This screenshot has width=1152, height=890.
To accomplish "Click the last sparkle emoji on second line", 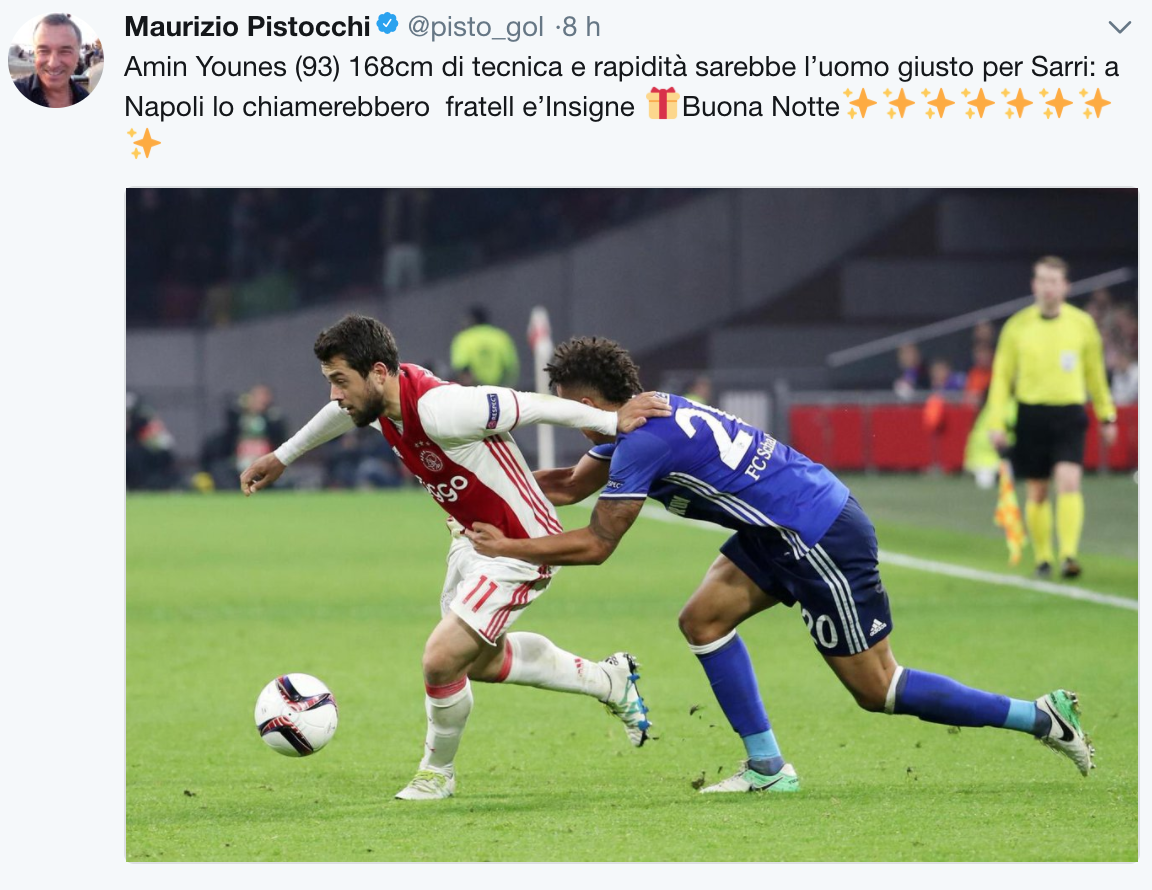I will [x=1095, y=103].
